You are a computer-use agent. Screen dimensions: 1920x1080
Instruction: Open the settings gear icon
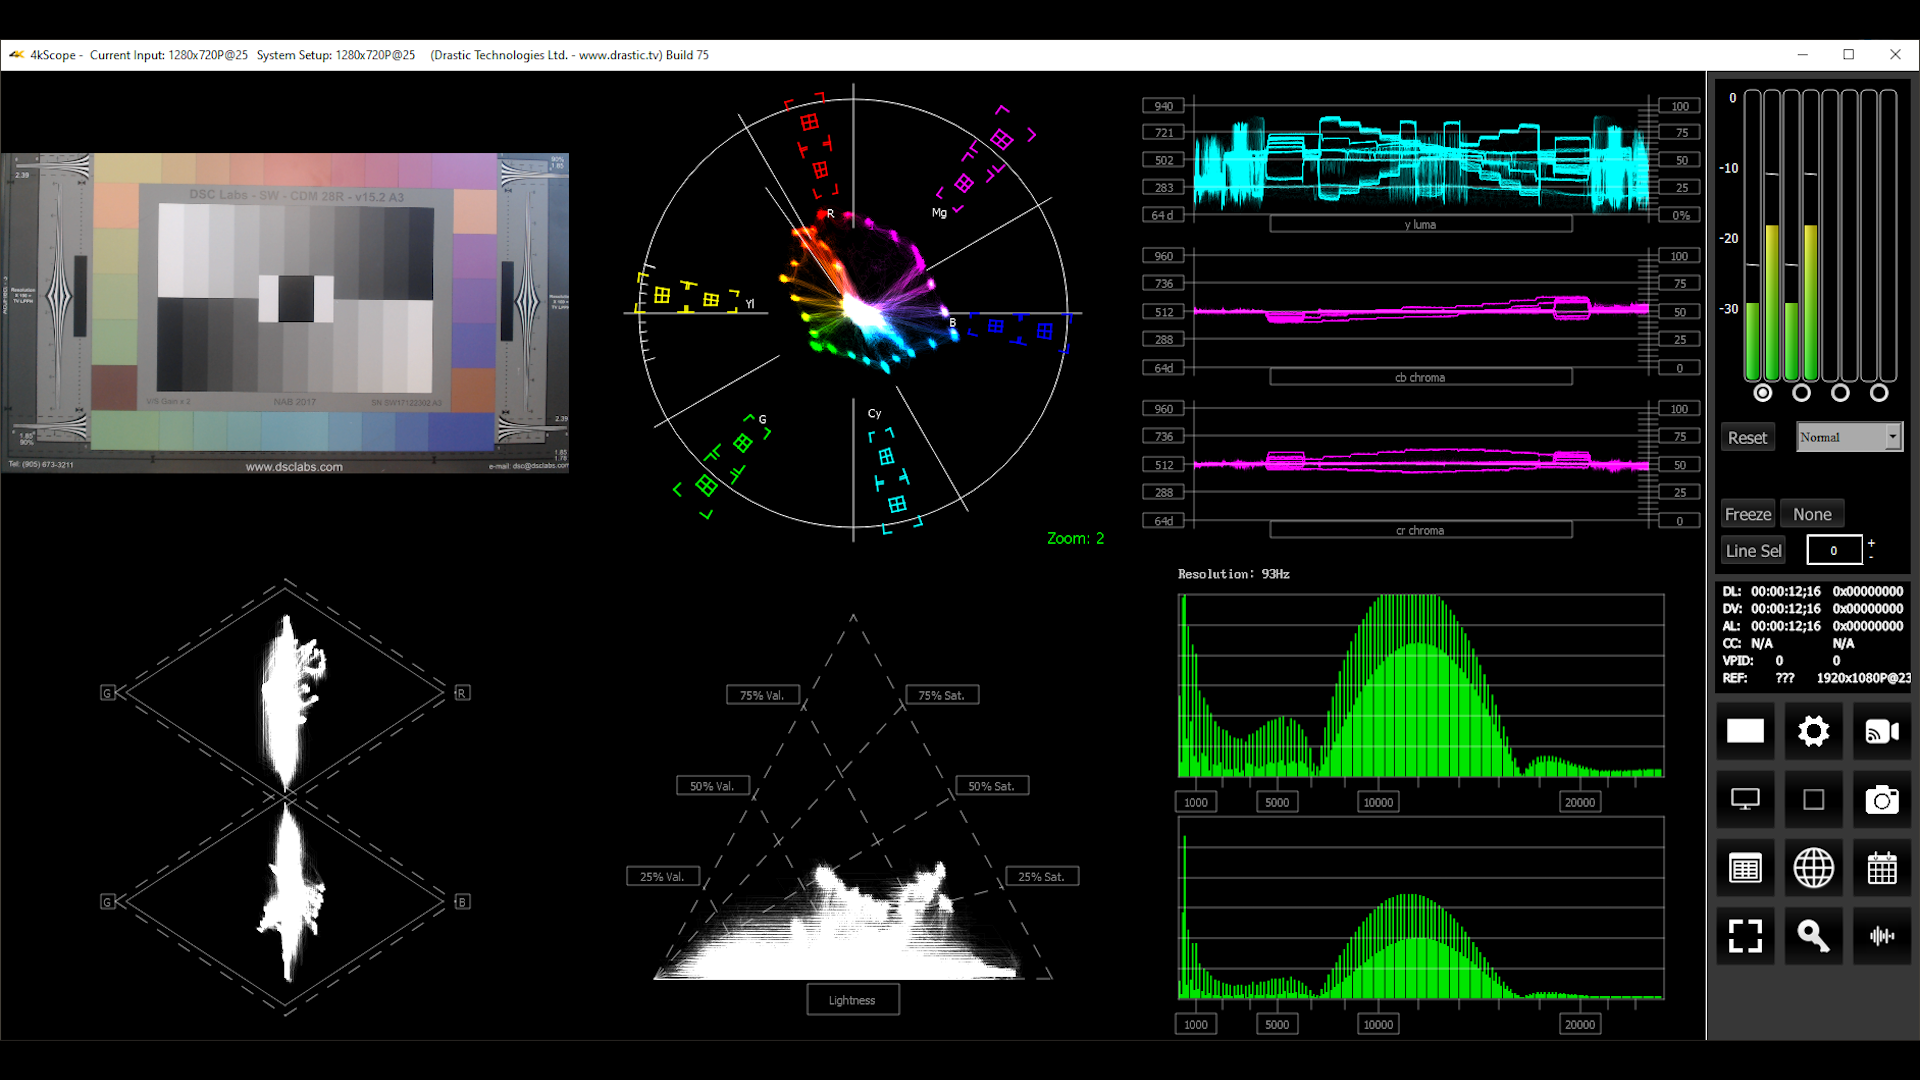coord(1813,732)
